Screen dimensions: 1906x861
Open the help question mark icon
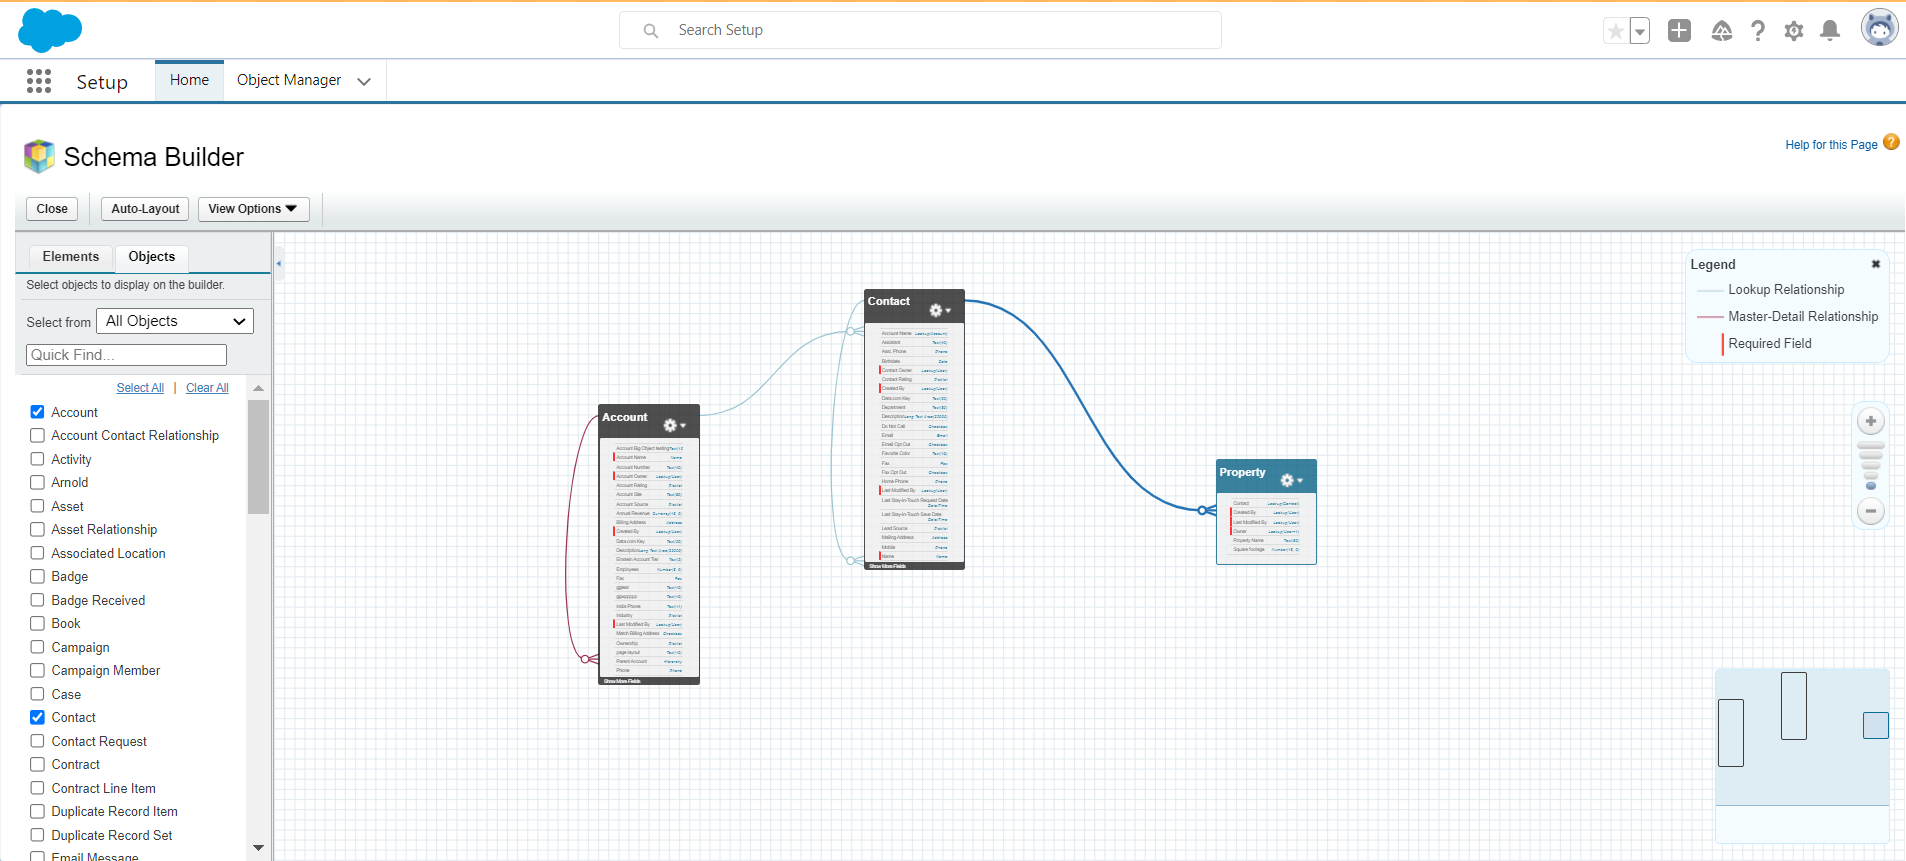[1758, 31]
